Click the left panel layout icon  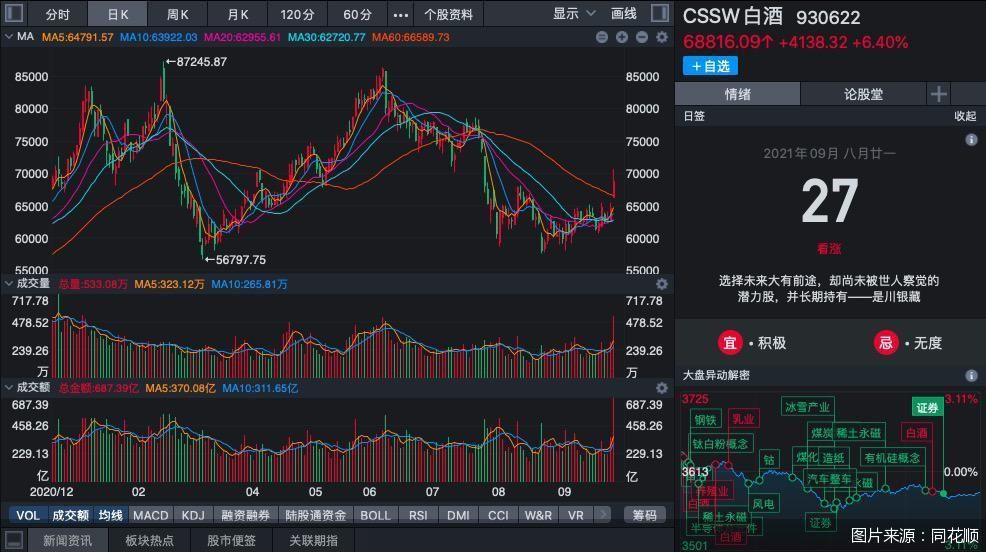point(14,13)
